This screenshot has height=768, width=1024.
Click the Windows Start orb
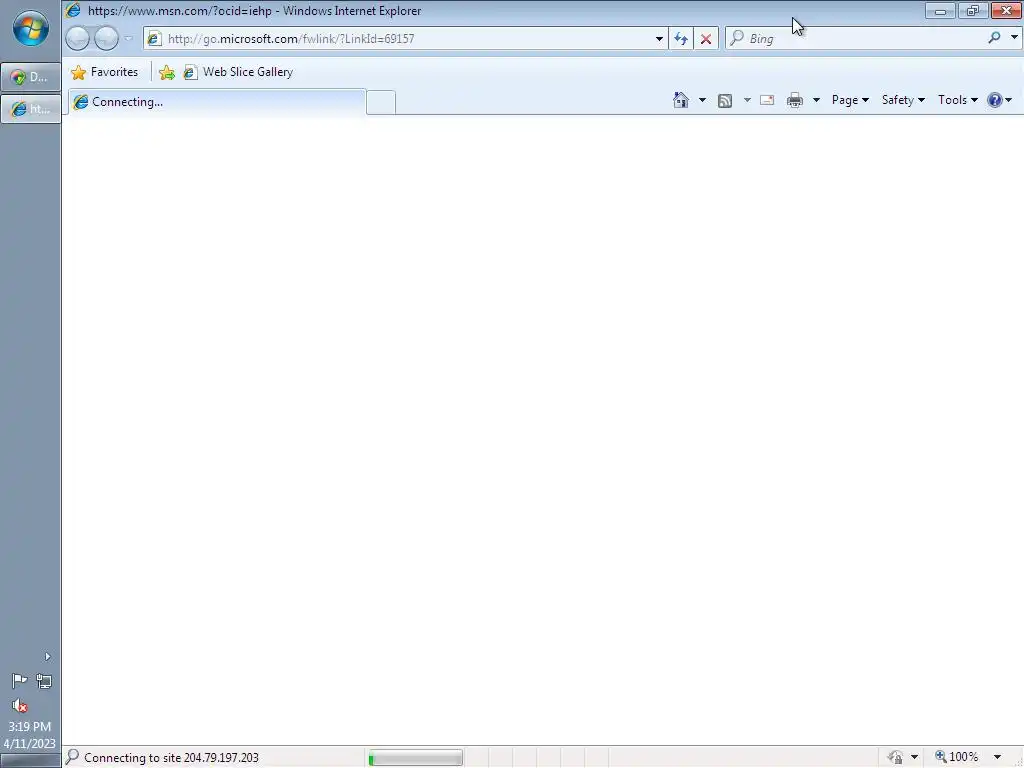31,29
